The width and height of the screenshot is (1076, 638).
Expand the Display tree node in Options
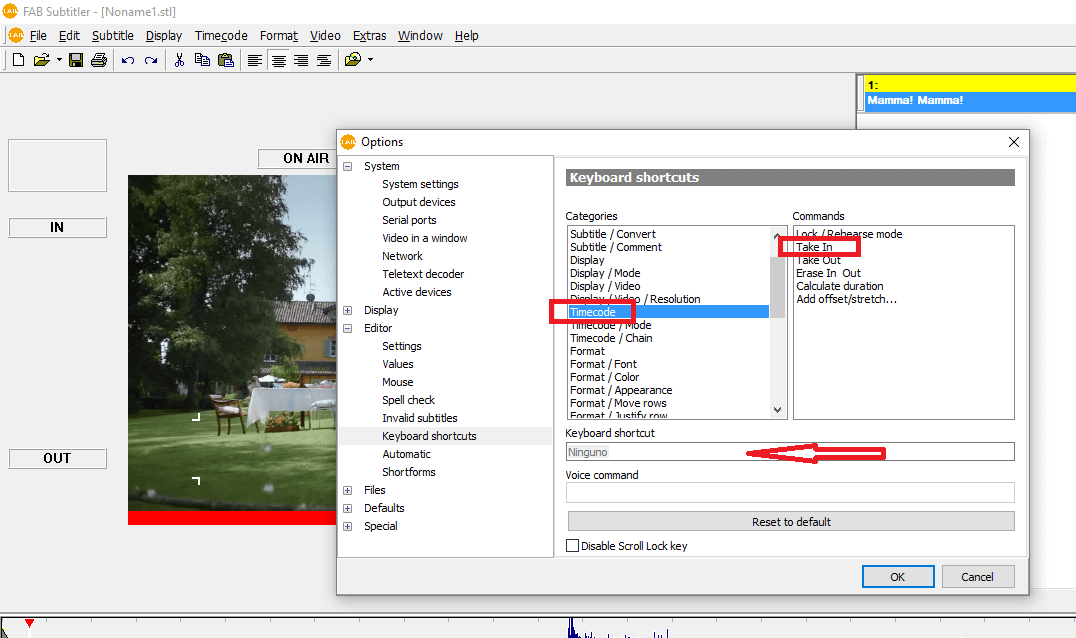(x=347, y=310)
